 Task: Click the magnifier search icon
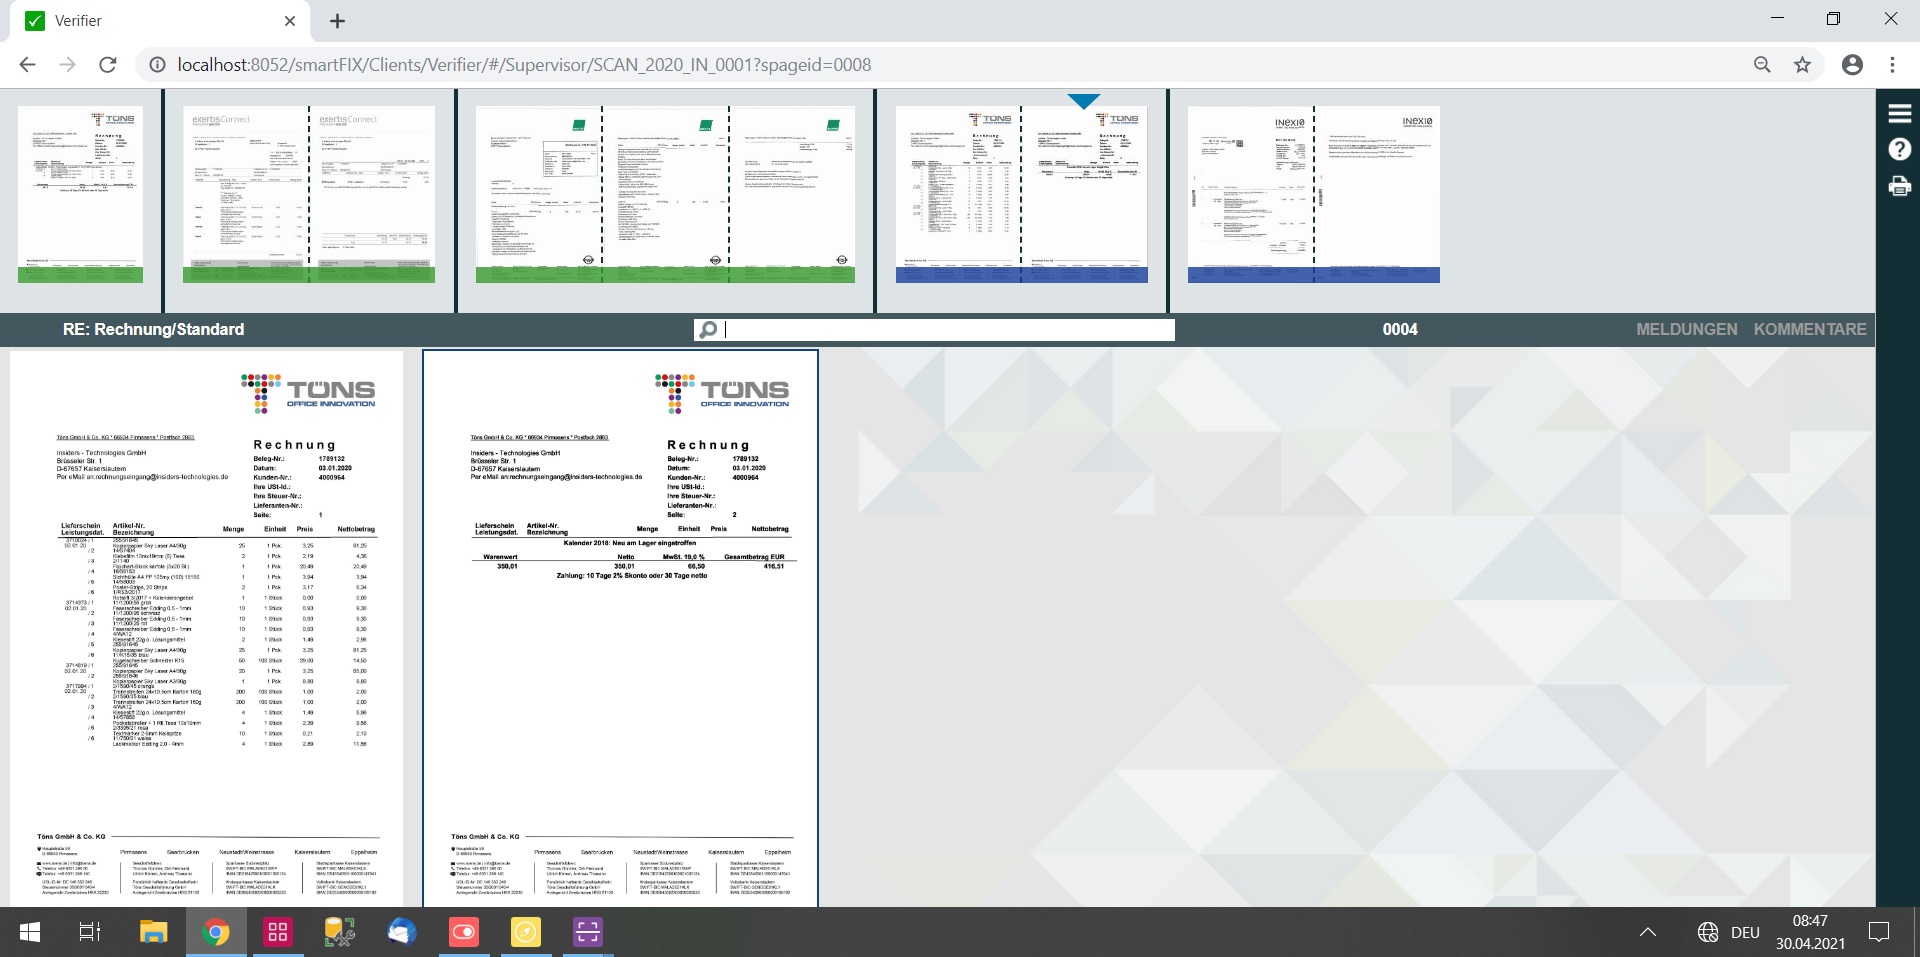[708, 330]
